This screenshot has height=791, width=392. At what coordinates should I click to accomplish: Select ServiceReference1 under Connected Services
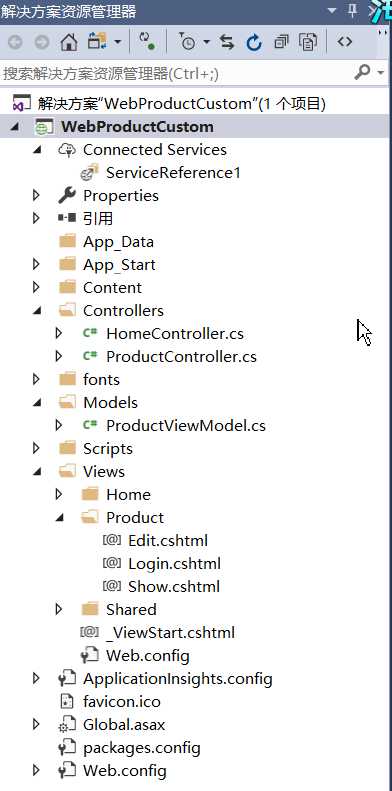point(173,173)
